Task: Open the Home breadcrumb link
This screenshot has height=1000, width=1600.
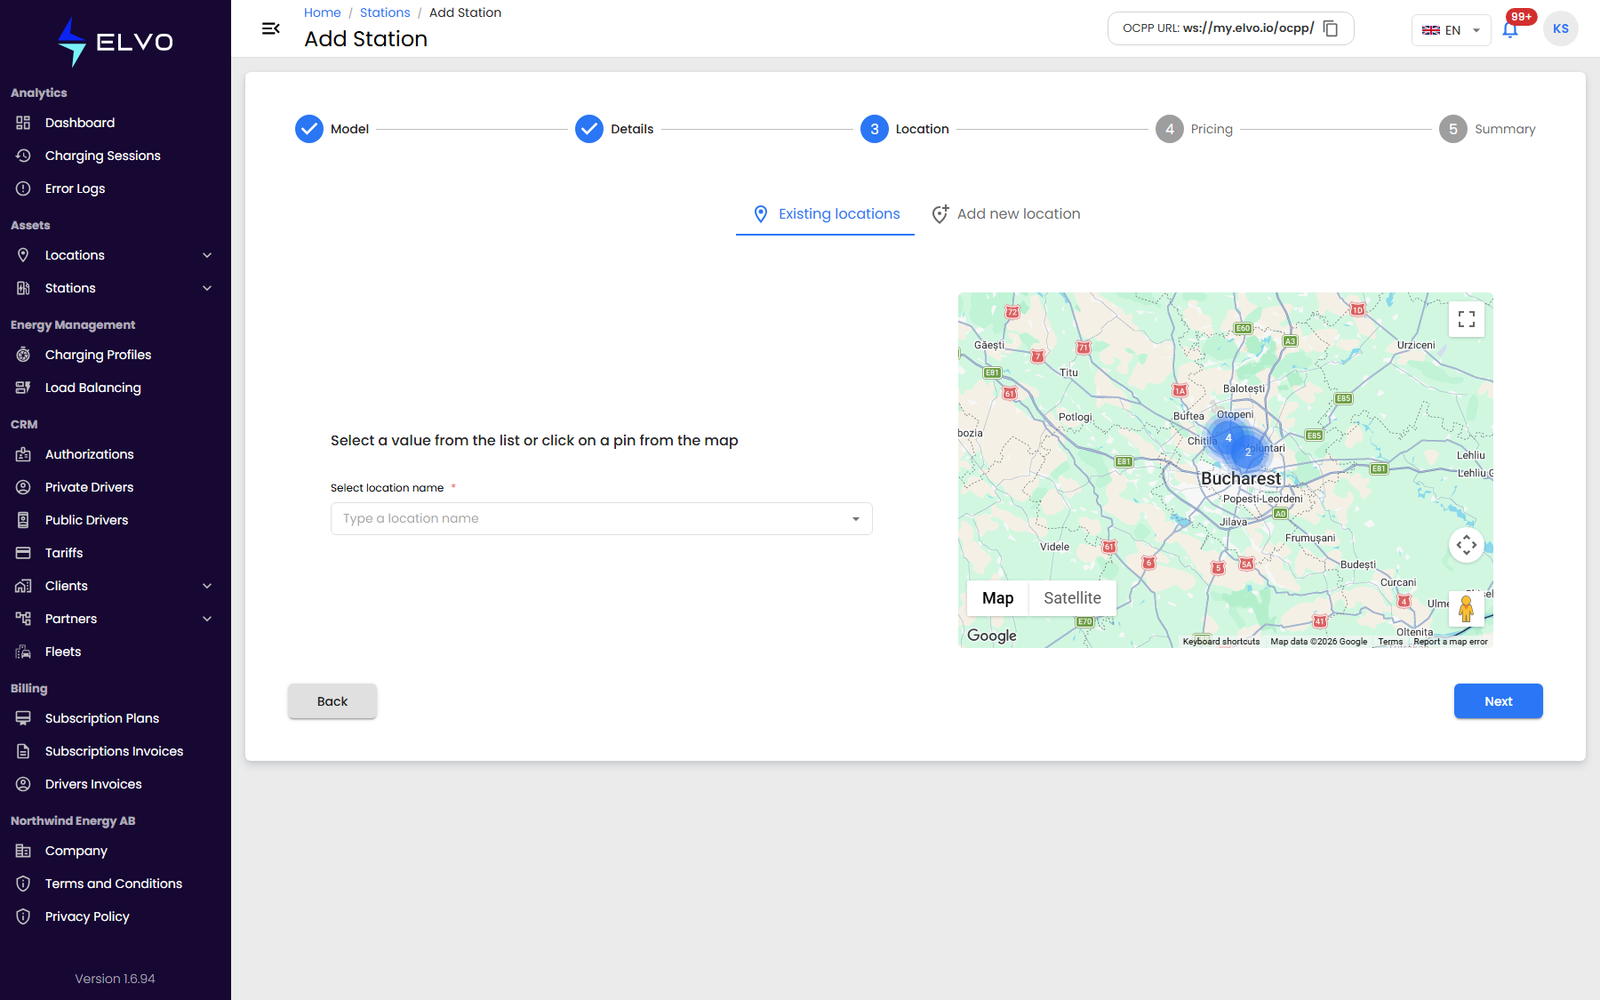Action: point(322,13)
